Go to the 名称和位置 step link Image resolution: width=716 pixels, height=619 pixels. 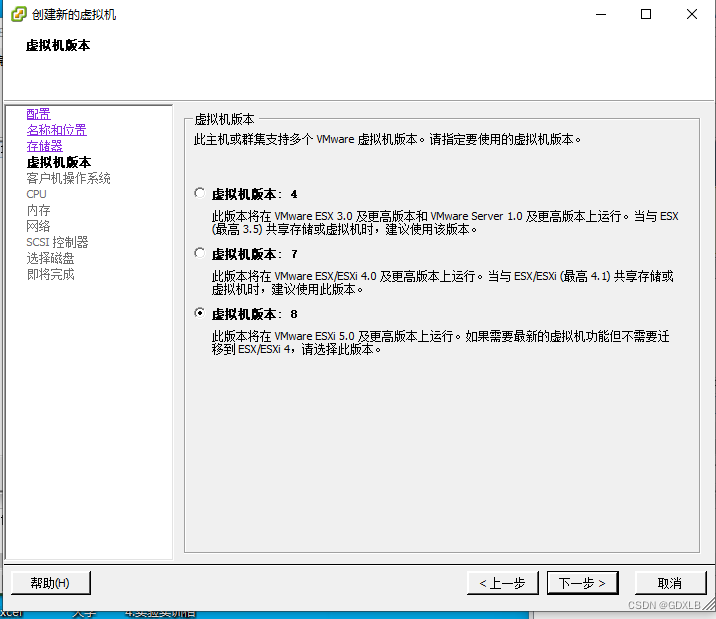[56, 130]
